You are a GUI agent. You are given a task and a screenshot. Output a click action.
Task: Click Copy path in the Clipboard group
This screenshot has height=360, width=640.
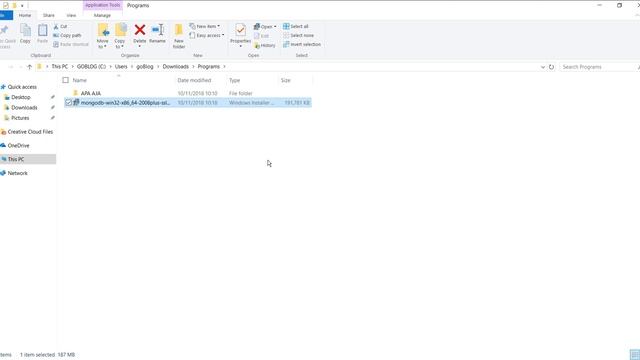pyautogui.click(x=67, y=36)
